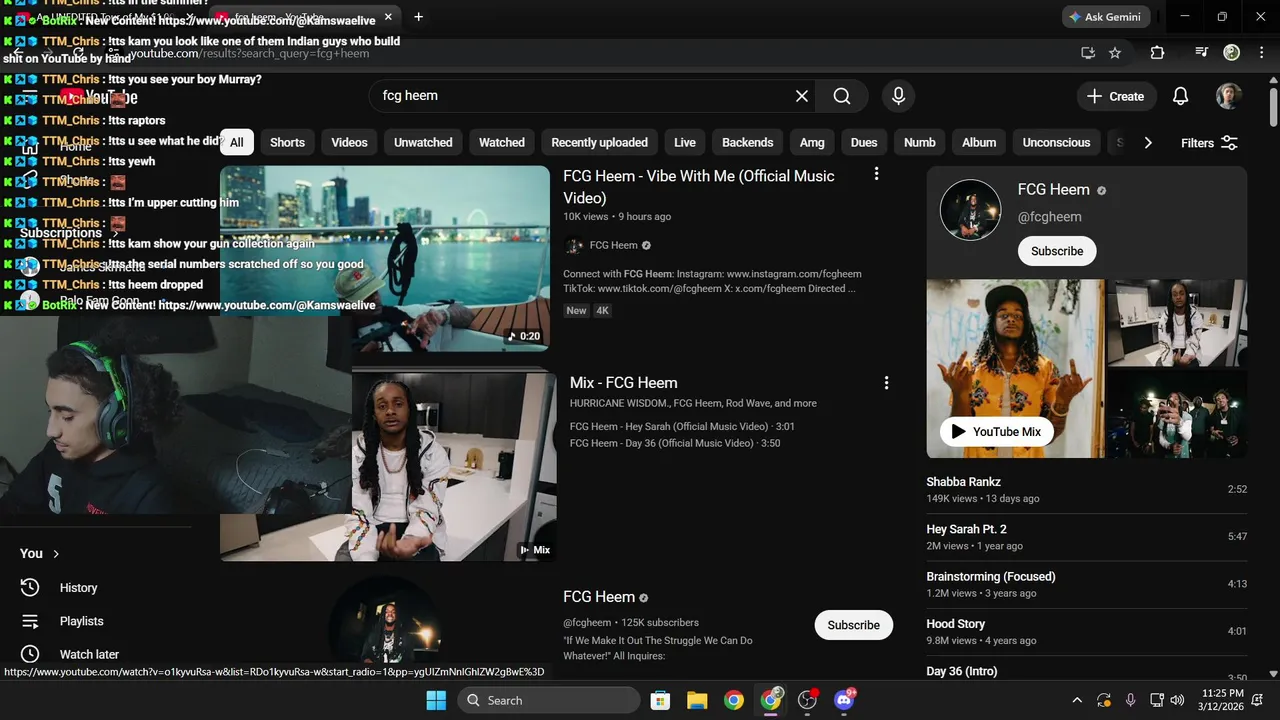Close the fcg heem YouTube tab
This screenshot has height=720, width=1280.
(386, 17)
